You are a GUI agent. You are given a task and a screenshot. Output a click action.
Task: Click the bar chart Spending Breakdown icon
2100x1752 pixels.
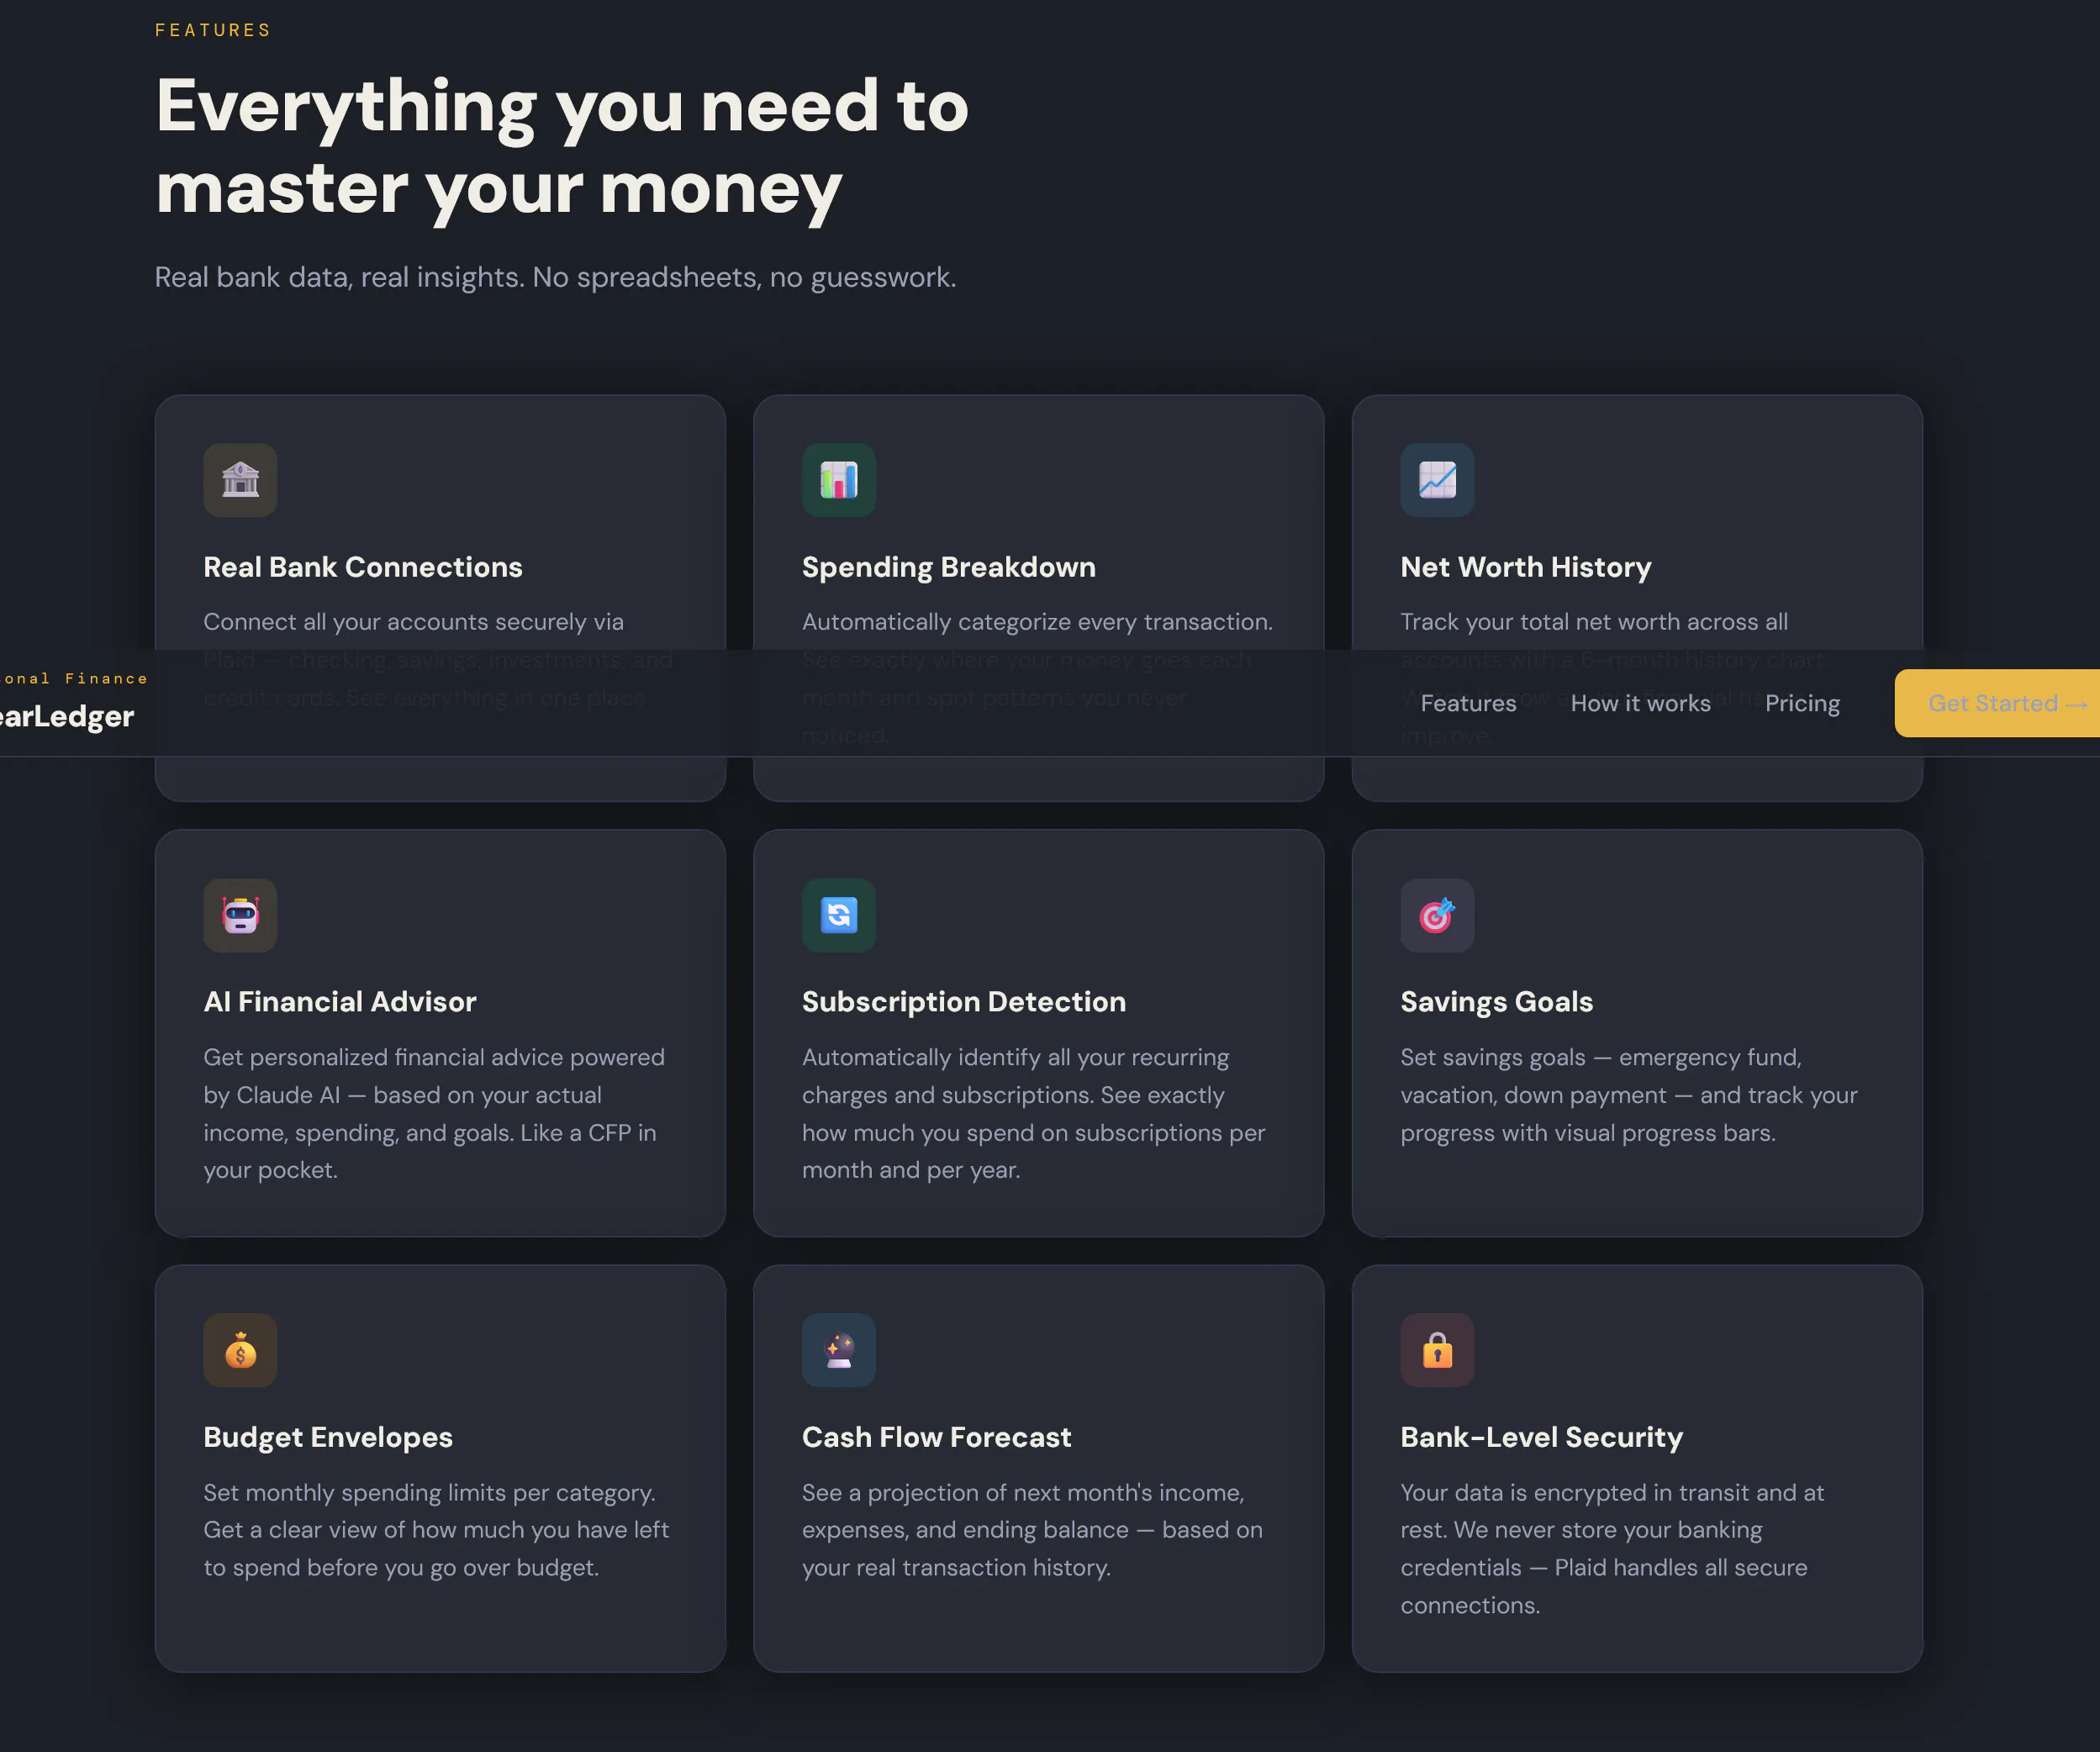coord(838,480)
